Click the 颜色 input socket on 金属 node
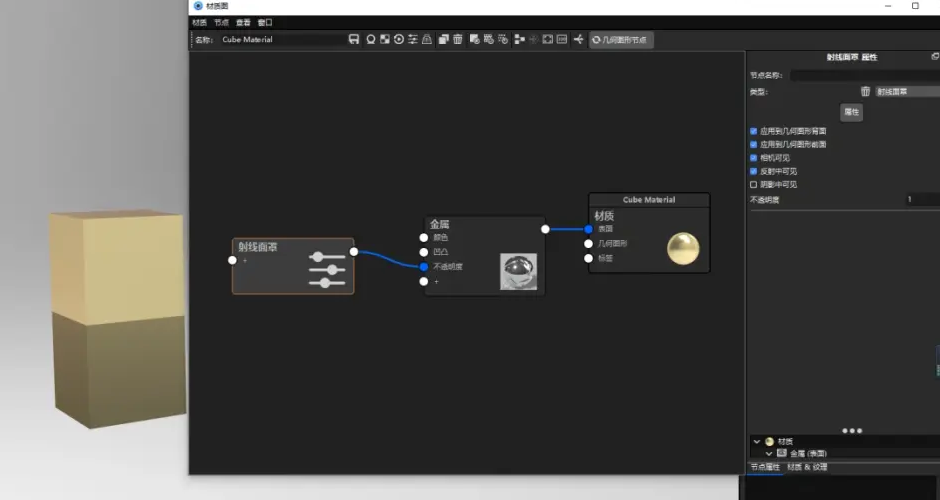The width and height of the screenshot is (940, 500). click(x=424, y=238)
